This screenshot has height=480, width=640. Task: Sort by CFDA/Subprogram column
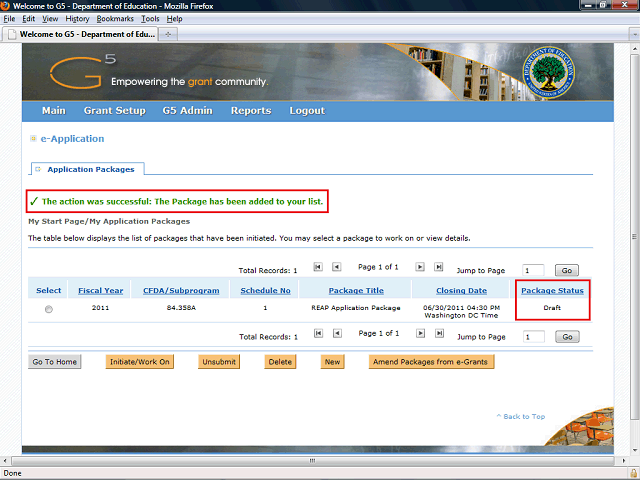click(x=181, y=291)
